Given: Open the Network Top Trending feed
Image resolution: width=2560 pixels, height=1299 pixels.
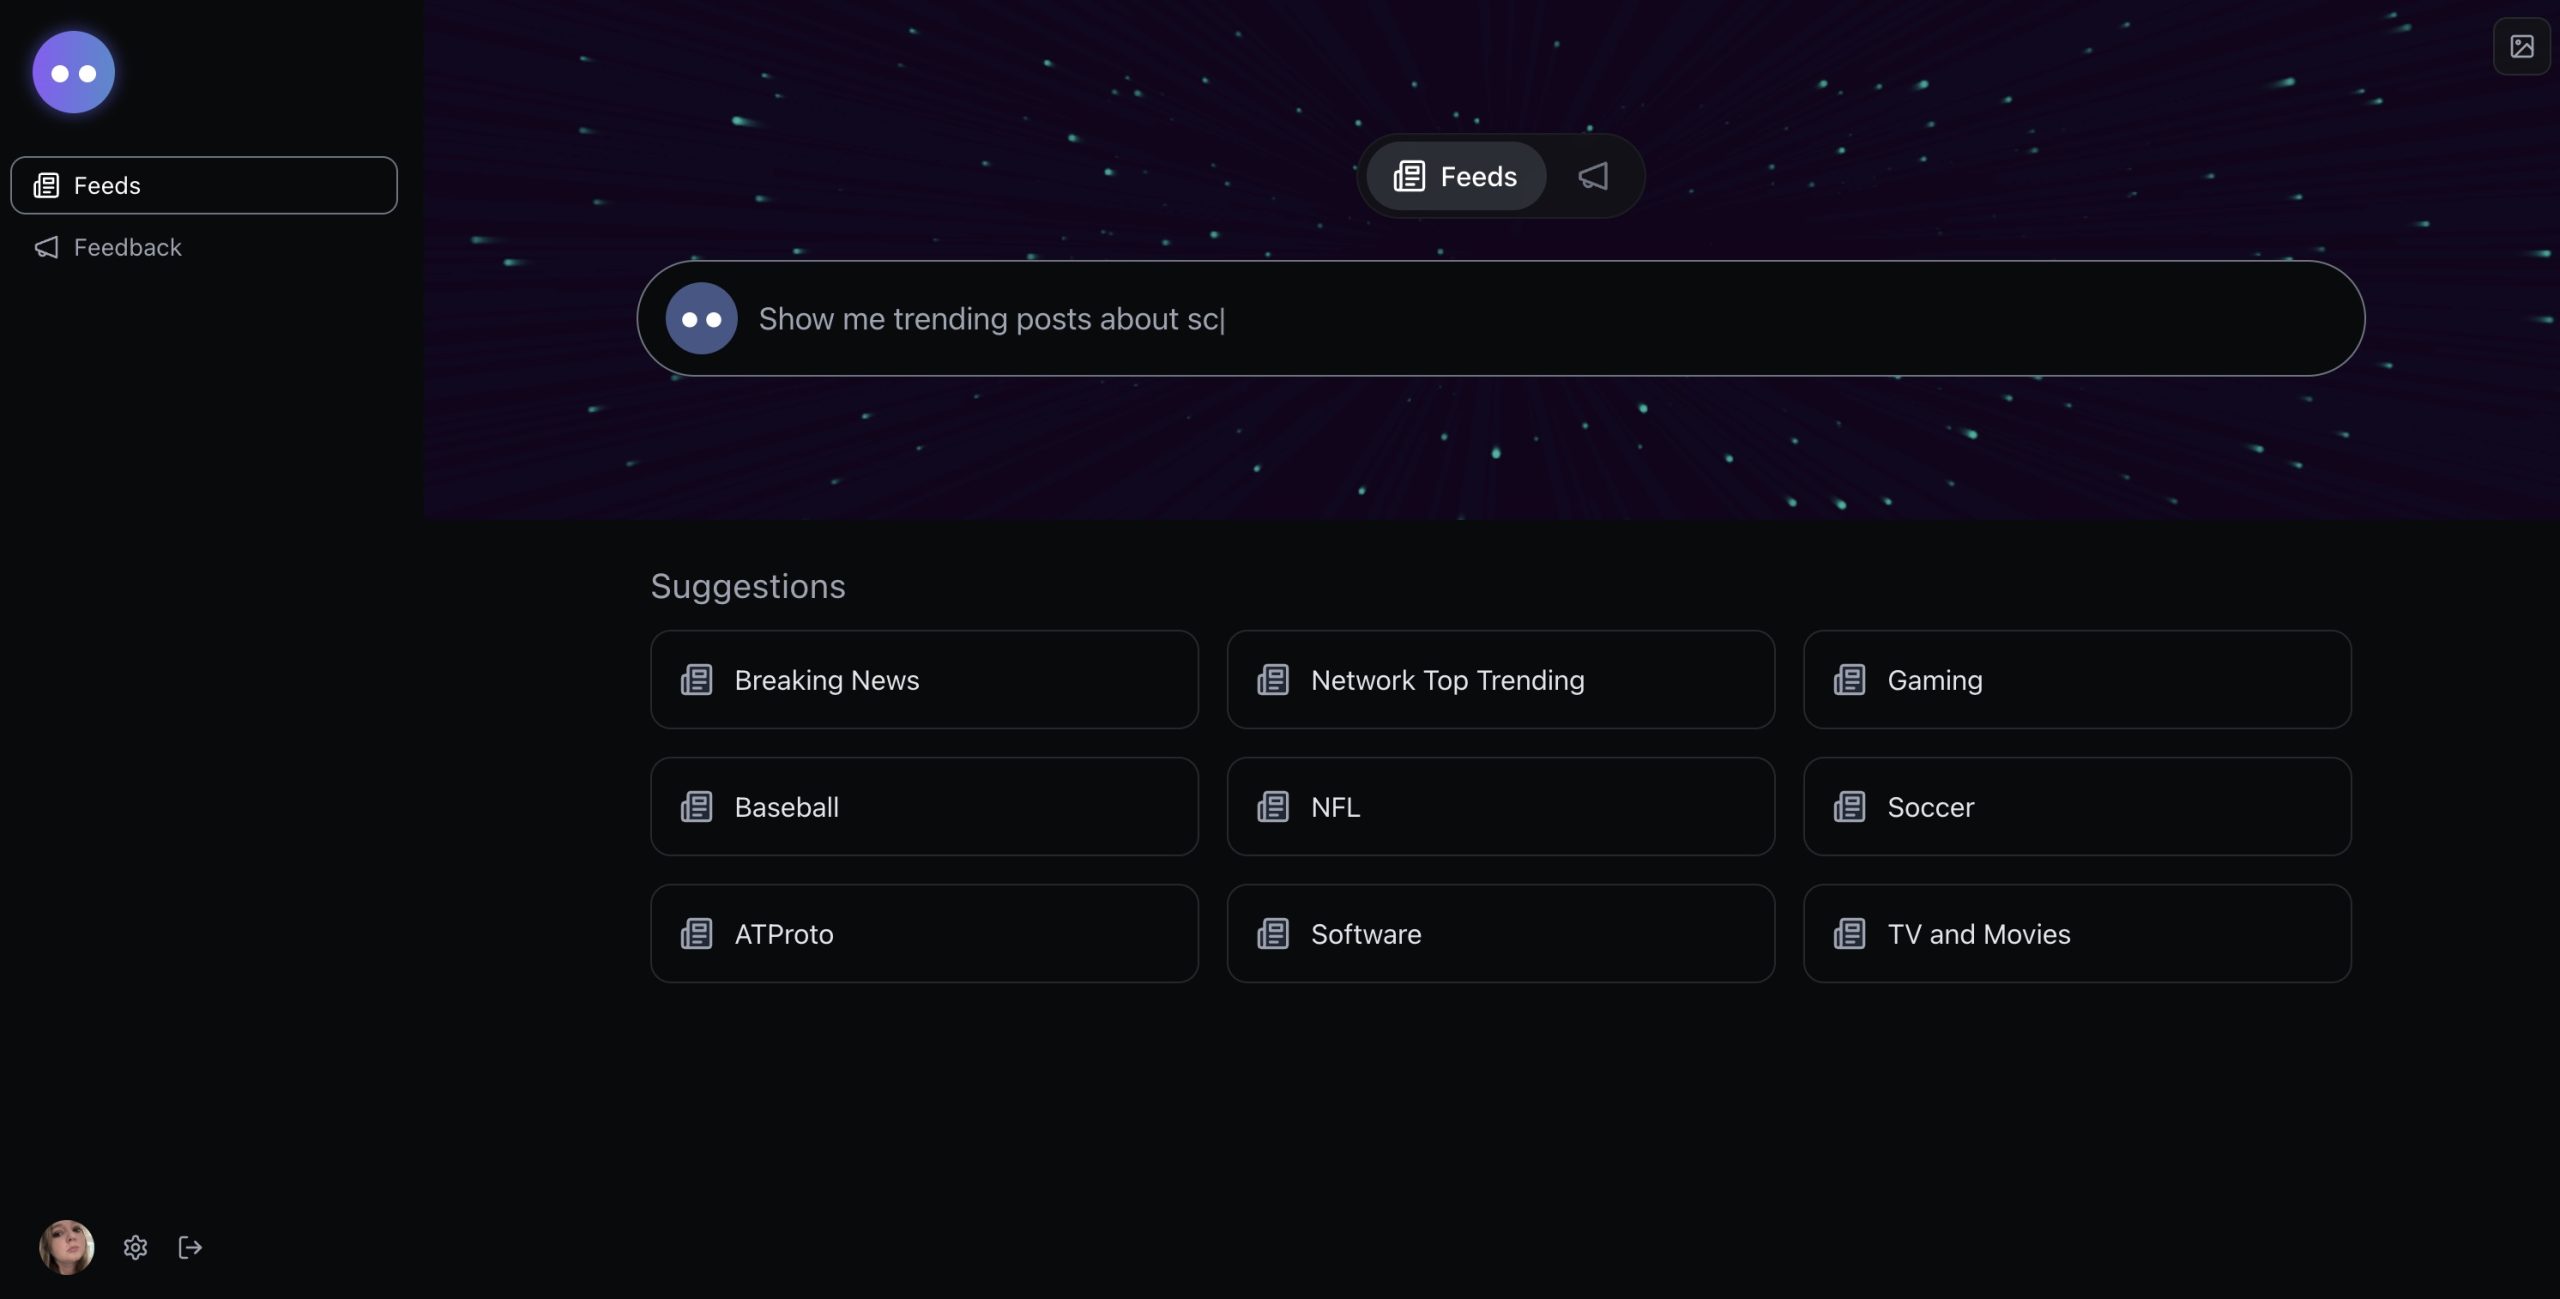Looking at the screenshot, I should 1499,679.
